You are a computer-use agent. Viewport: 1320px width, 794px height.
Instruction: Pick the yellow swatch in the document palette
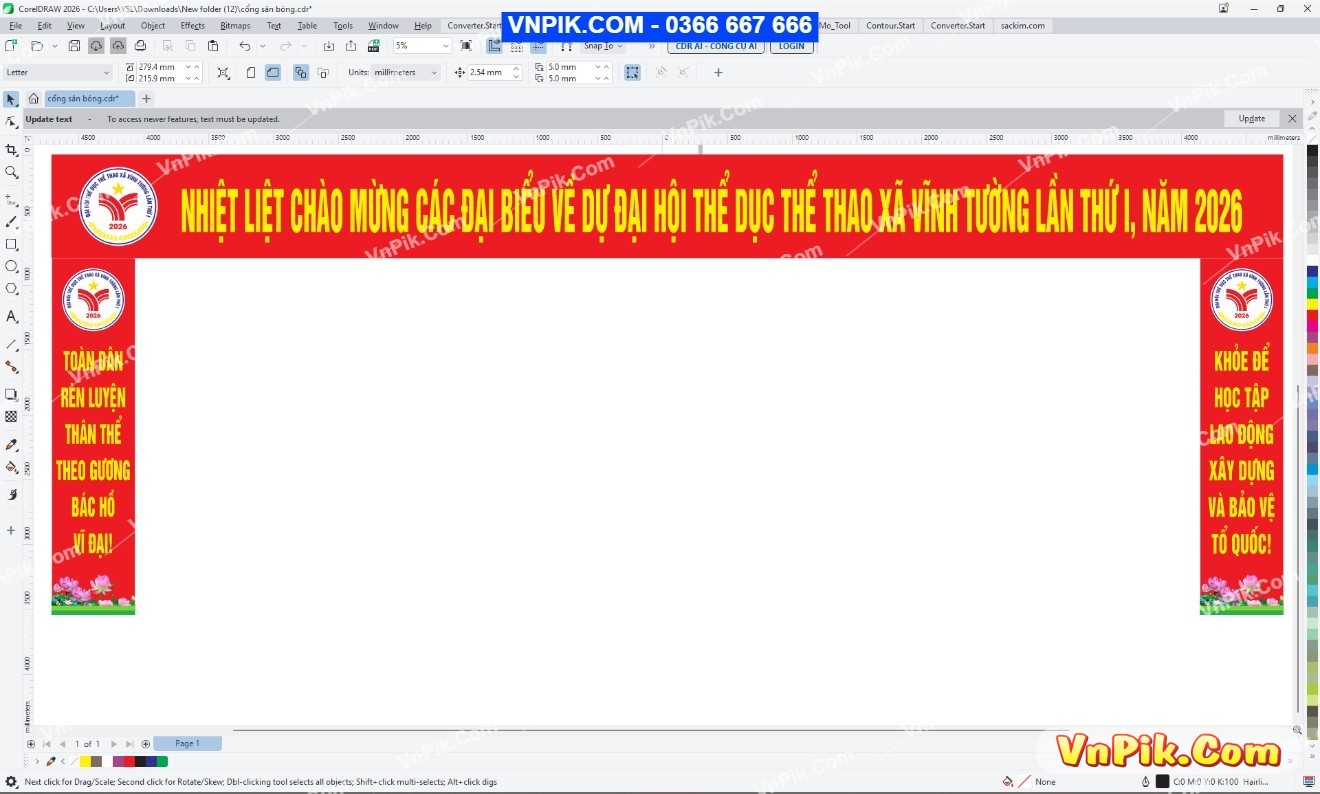[85, 762]
